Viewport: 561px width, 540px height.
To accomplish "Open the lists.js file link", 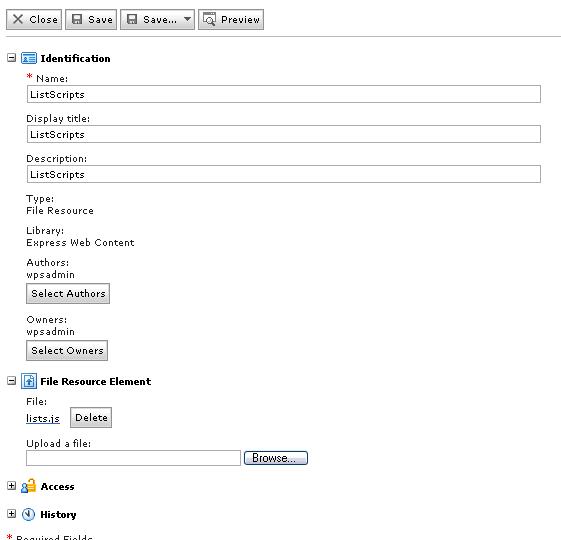I will [x=43, y=418].
